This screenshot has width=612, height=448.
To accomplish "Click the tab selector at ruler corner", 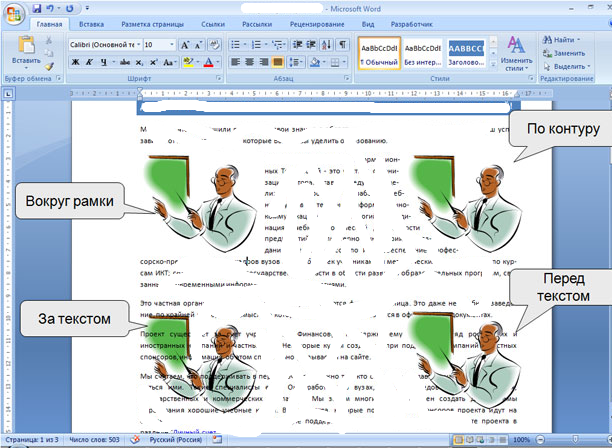I will click(9, 94).
